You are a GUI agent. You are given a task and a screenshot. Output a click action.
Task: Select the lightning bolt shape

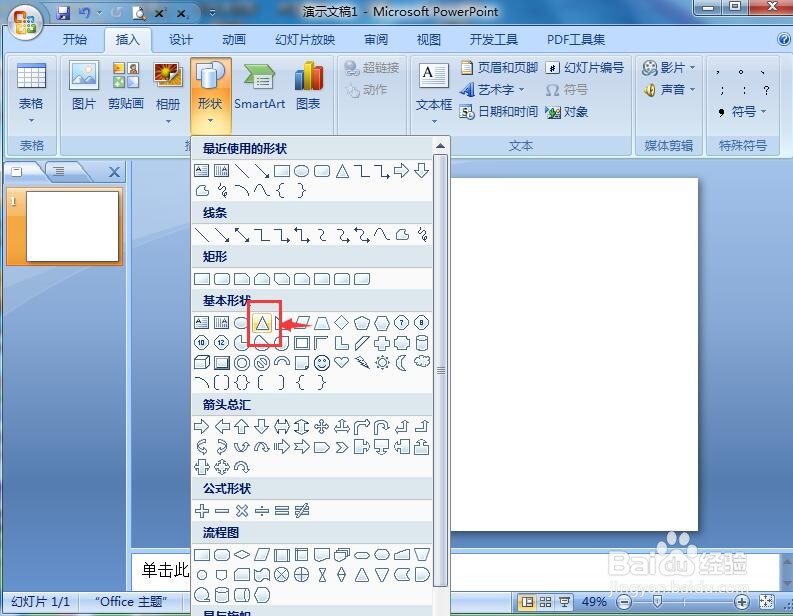pyautogui.click(x=362, y=362)
